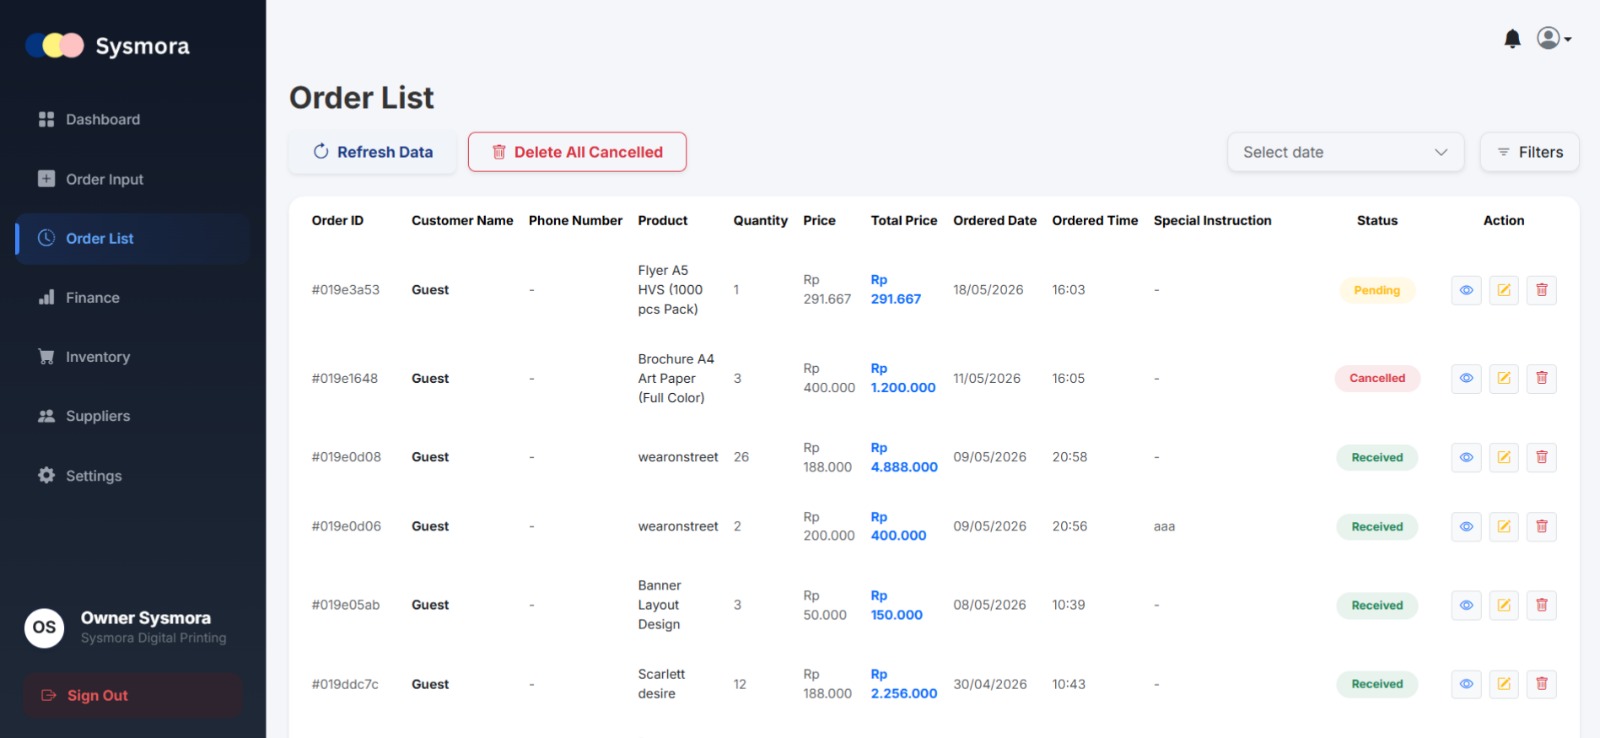Delete order #019e3a53
This screenshot has height=738, width=1600.
tap(1542, 290)
